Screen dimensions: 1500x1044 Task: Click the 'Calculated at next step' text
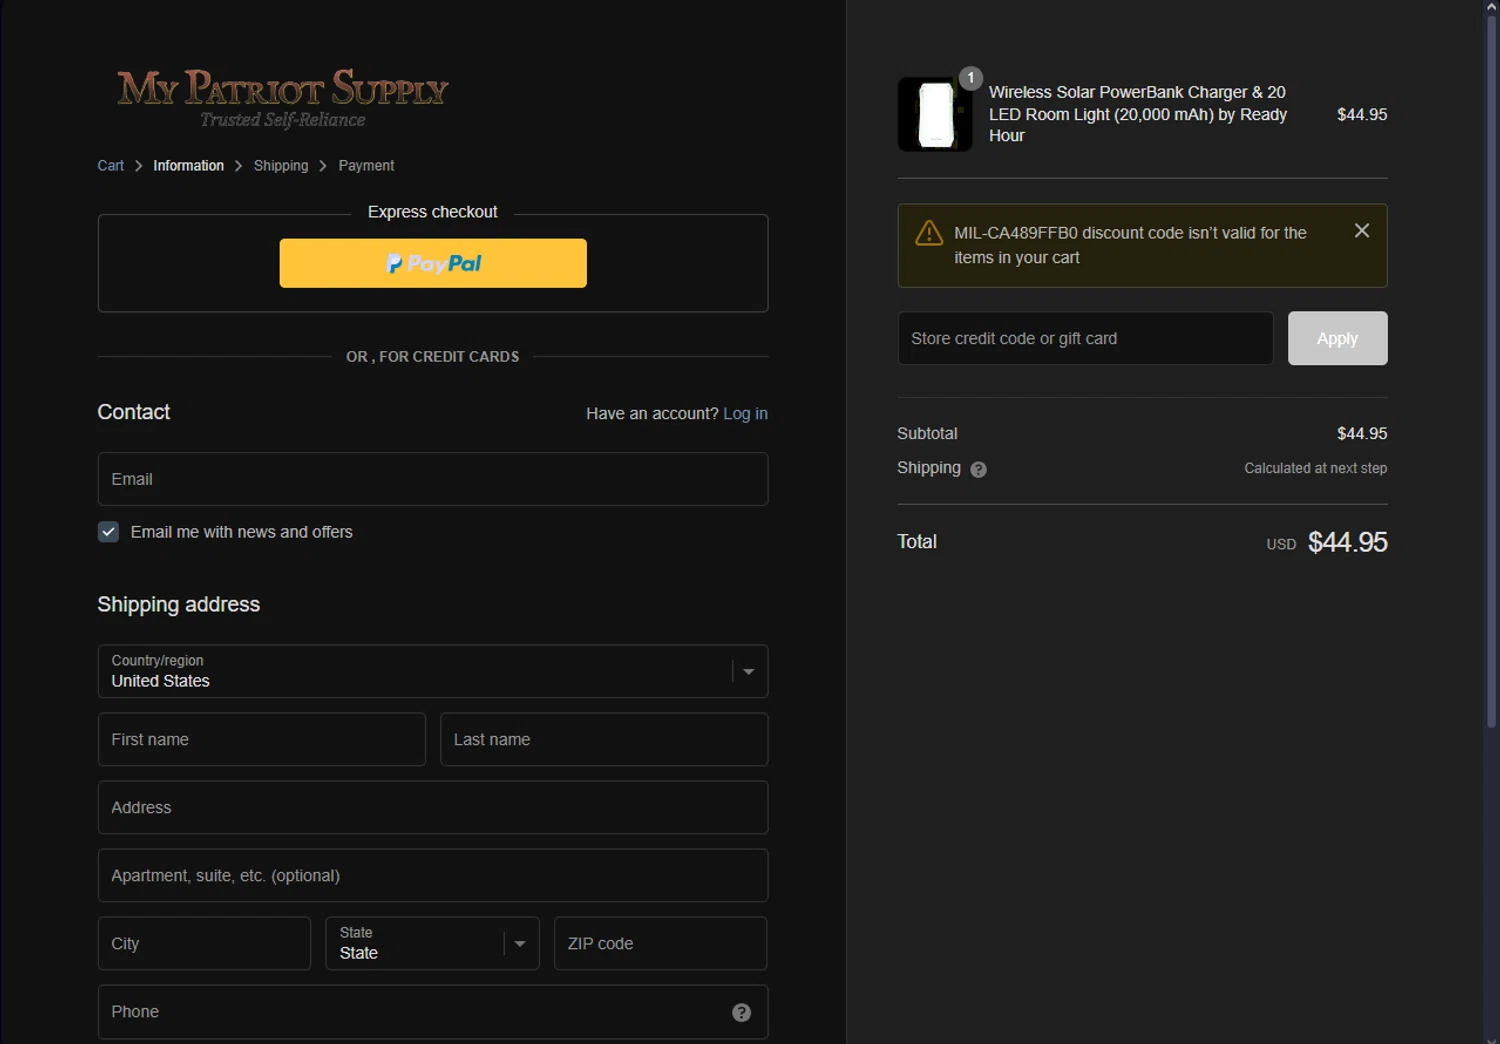[1315, 468]
